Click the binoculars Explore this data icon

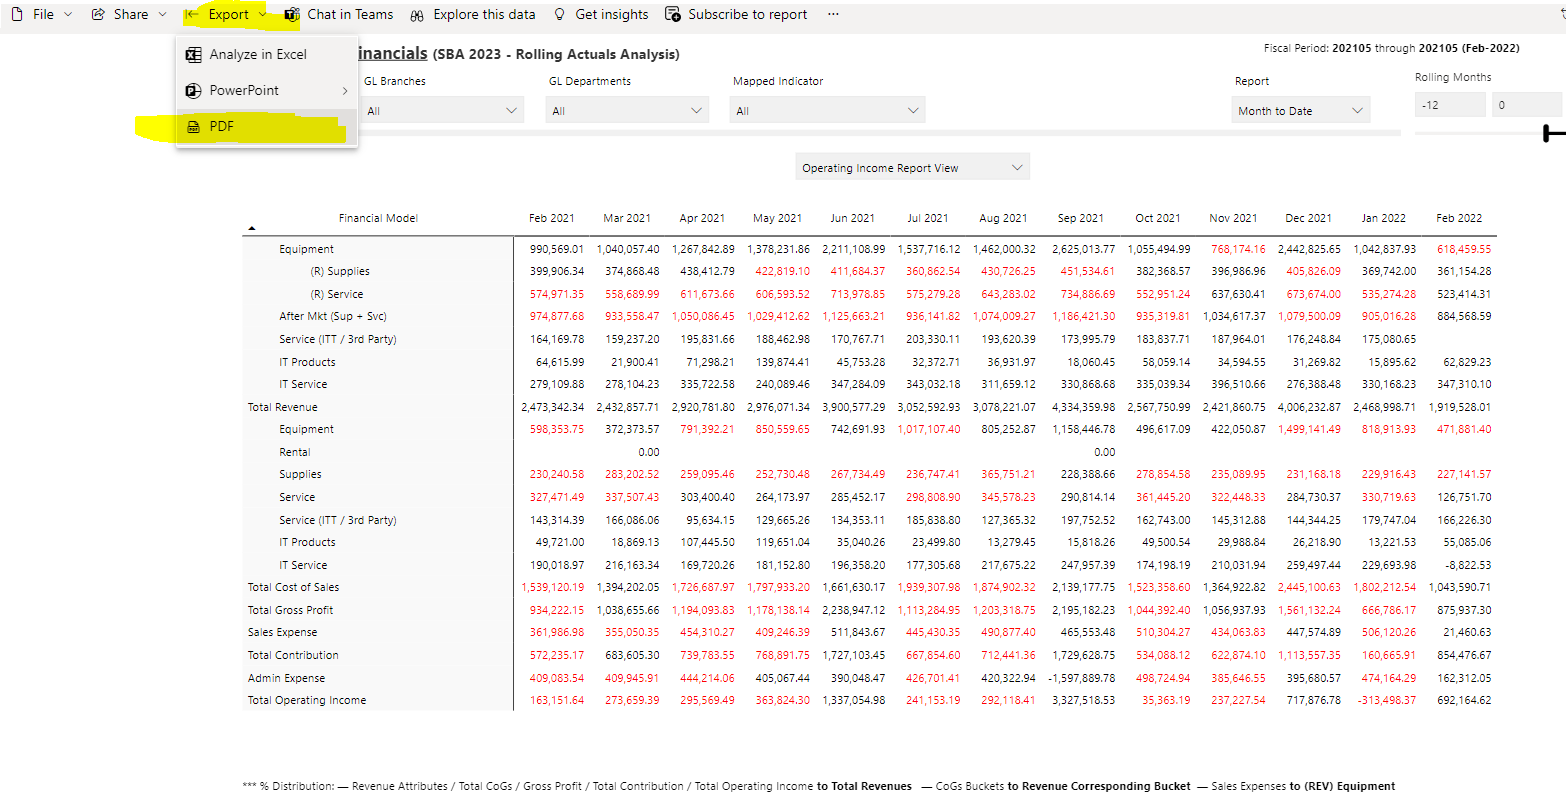pos(417,15)
